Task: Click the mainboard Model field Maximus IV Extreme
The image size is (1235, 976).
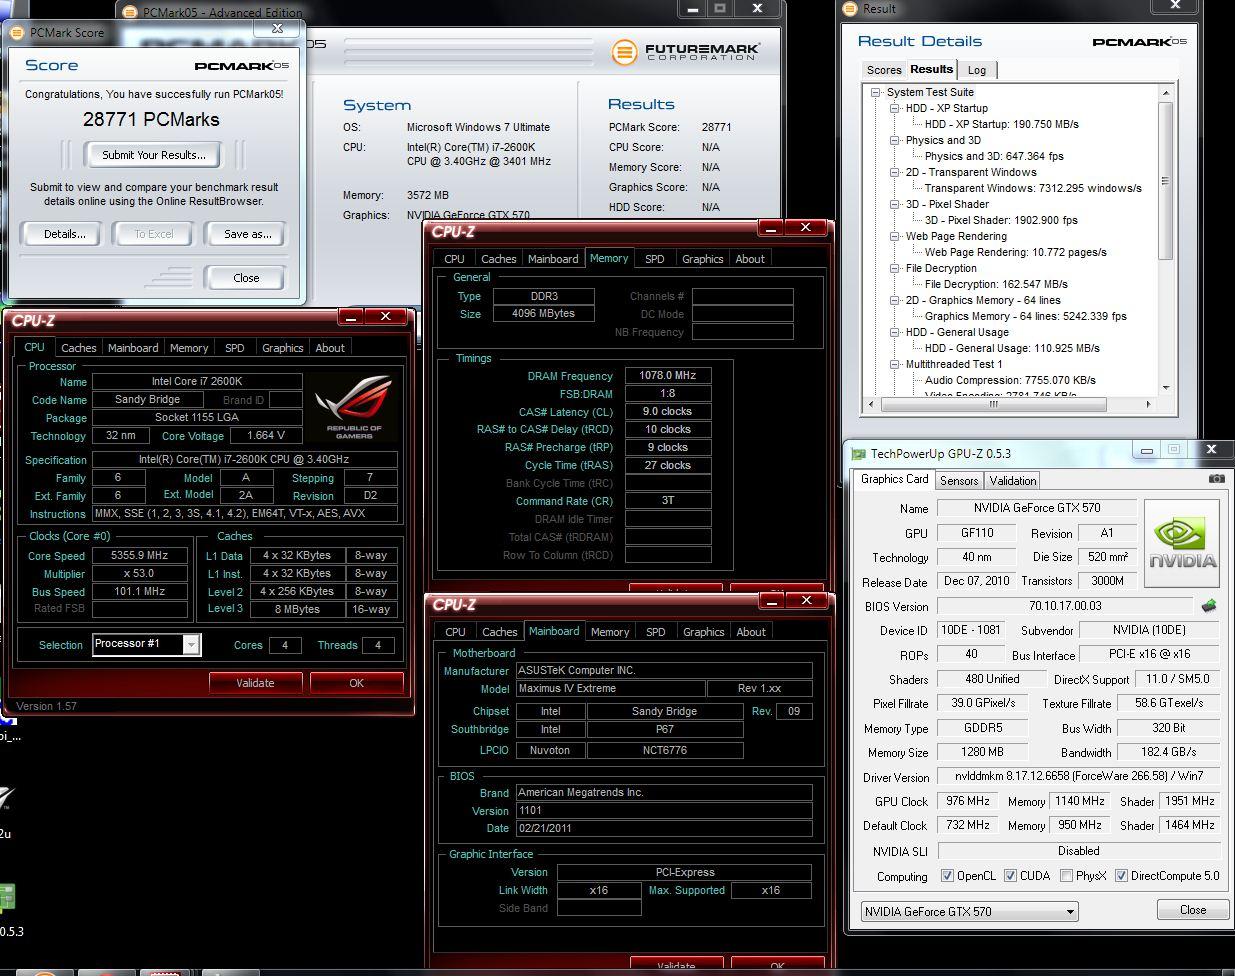Action: pyautogui.click(x=609, y=689)
